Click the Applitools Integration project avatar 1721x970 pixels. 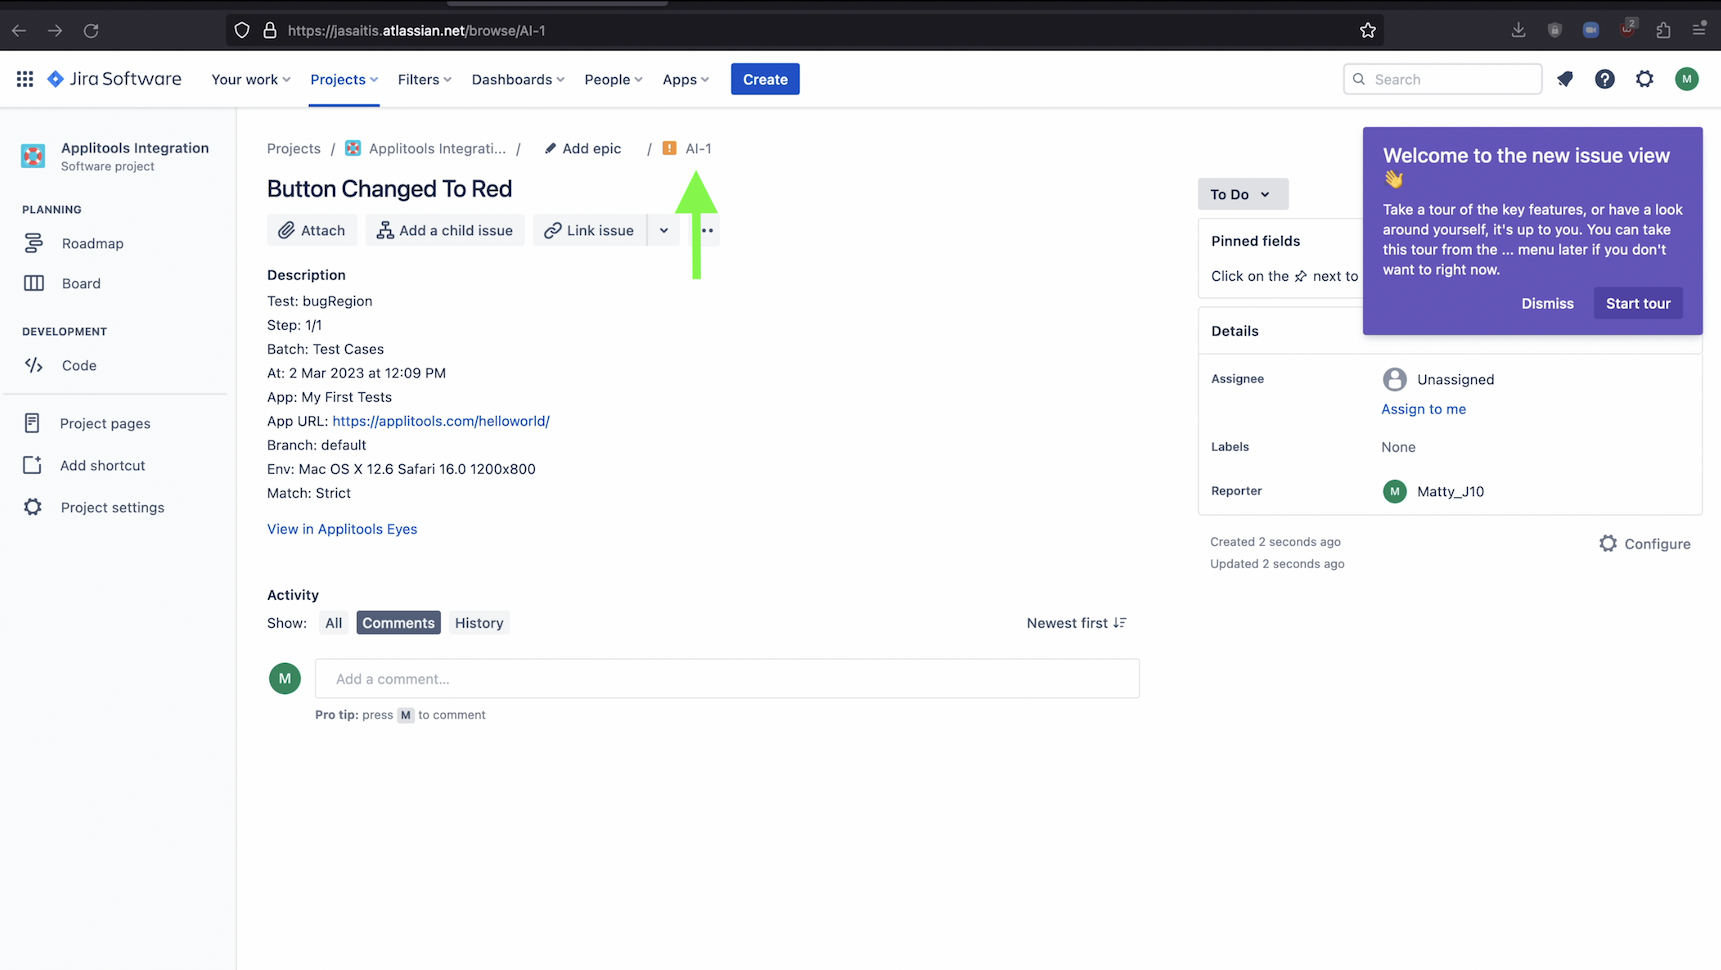click(33, 155)
